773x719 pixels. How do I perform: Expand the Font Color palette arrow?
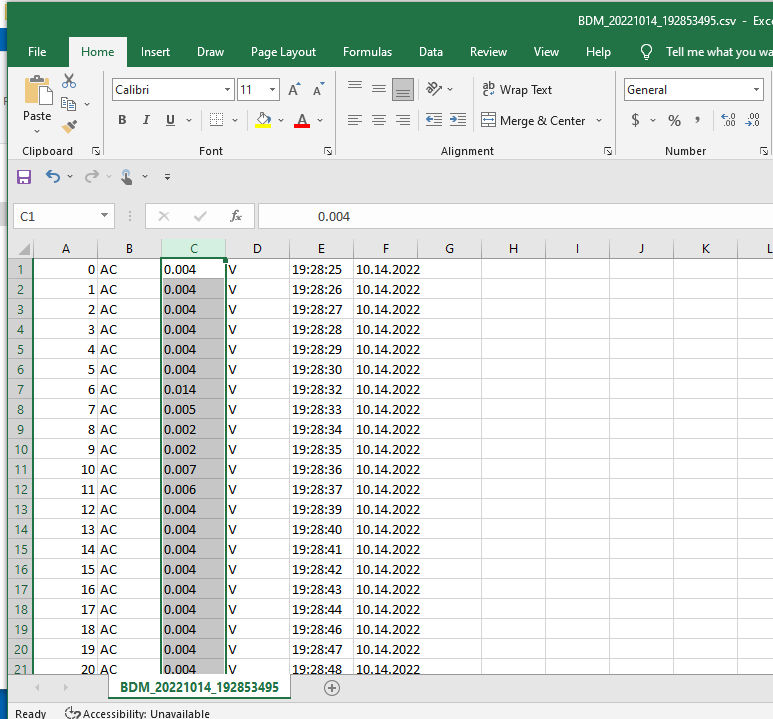(320, 120)
